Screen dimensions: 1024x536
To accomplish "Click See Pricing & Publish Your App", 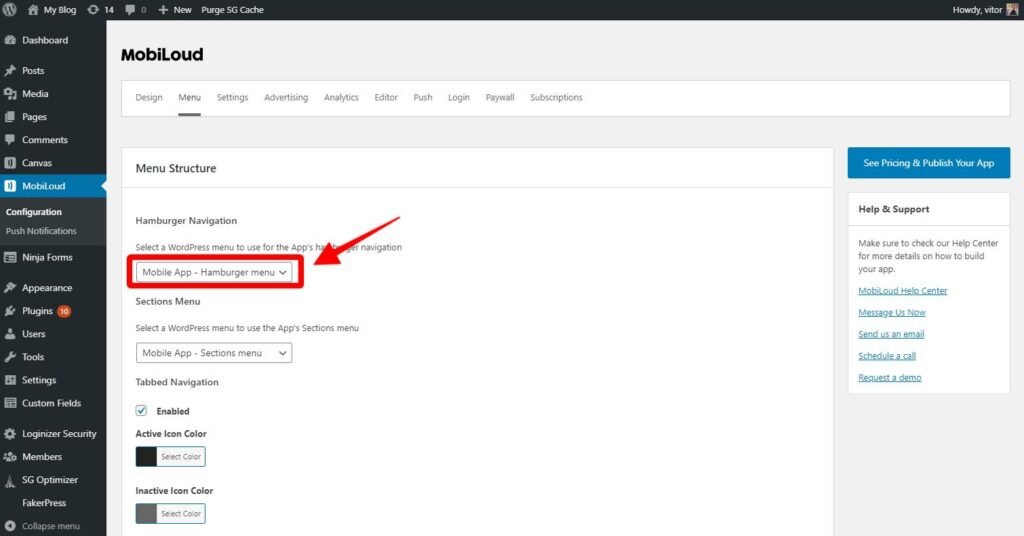I will 929,163.
